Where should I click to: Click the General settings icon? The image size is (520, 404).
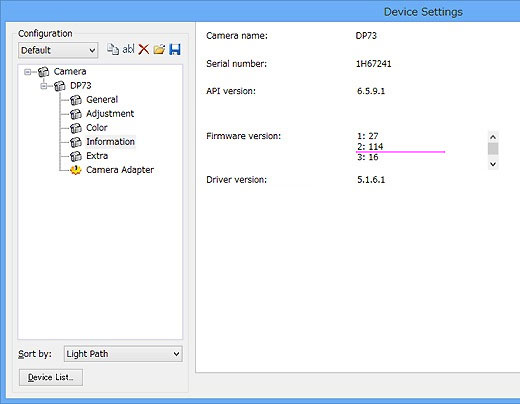[x=76, y=100]
